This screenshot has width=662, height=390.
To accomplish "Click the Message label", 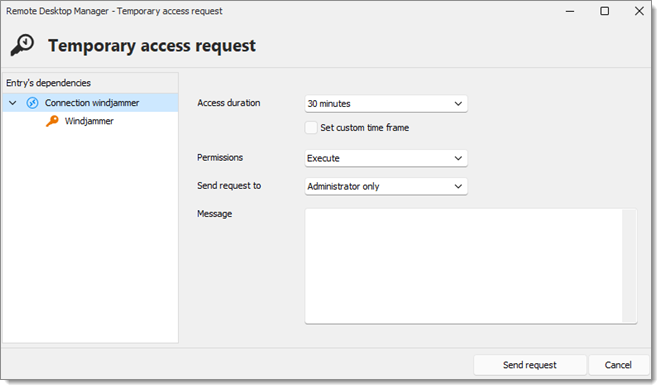I will pyautogui.click(x=214, y=214).
